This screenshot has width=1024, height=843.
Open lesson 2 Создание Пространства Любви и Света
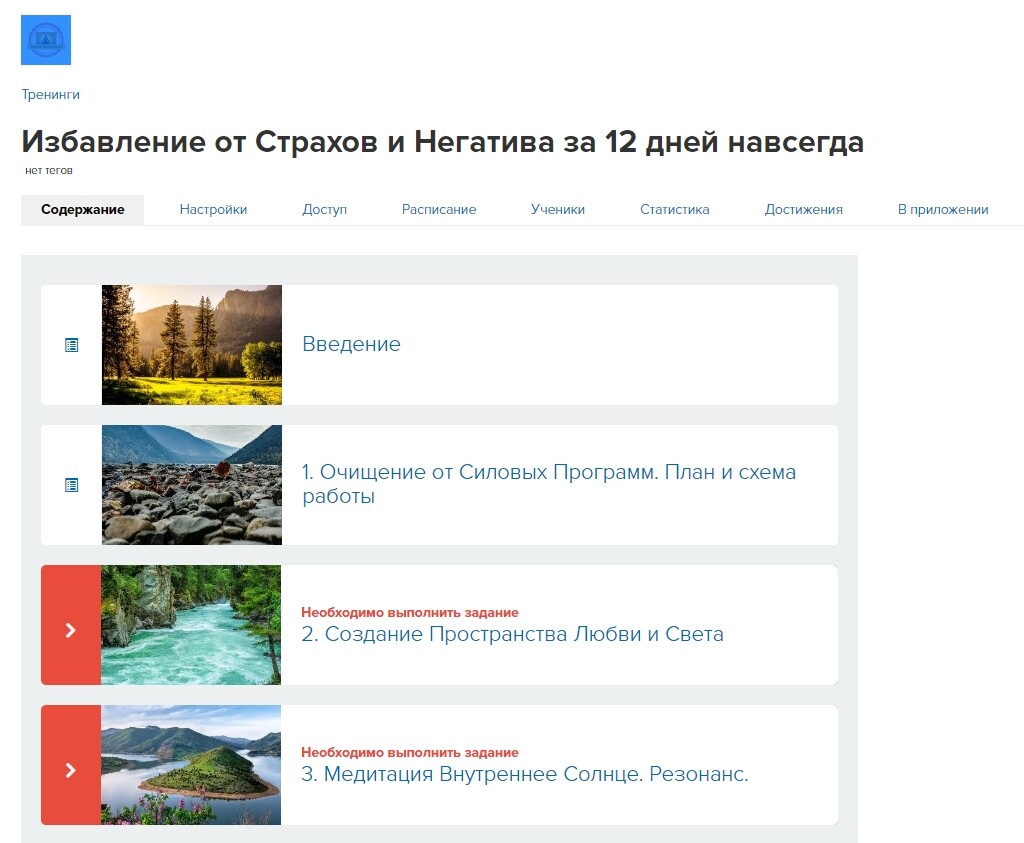(x=512, y=634)
